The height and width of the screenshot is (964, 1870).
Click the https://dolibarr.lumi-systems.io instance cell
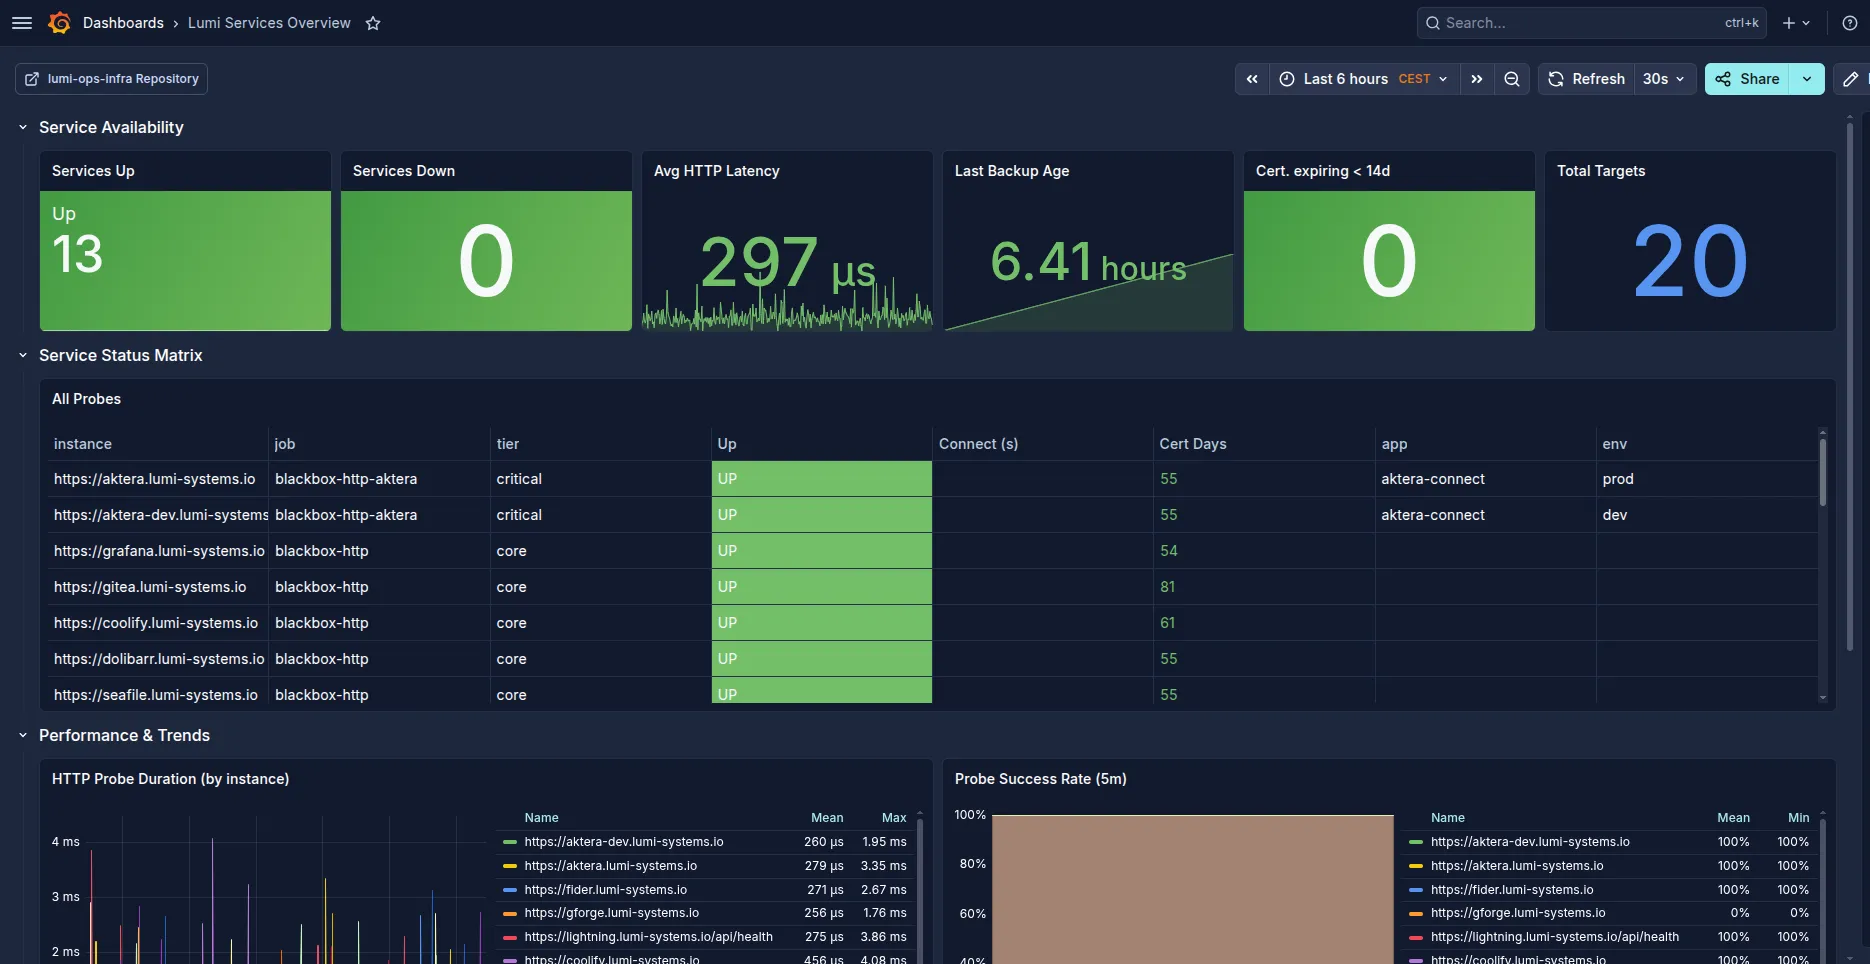pos(158,659)
